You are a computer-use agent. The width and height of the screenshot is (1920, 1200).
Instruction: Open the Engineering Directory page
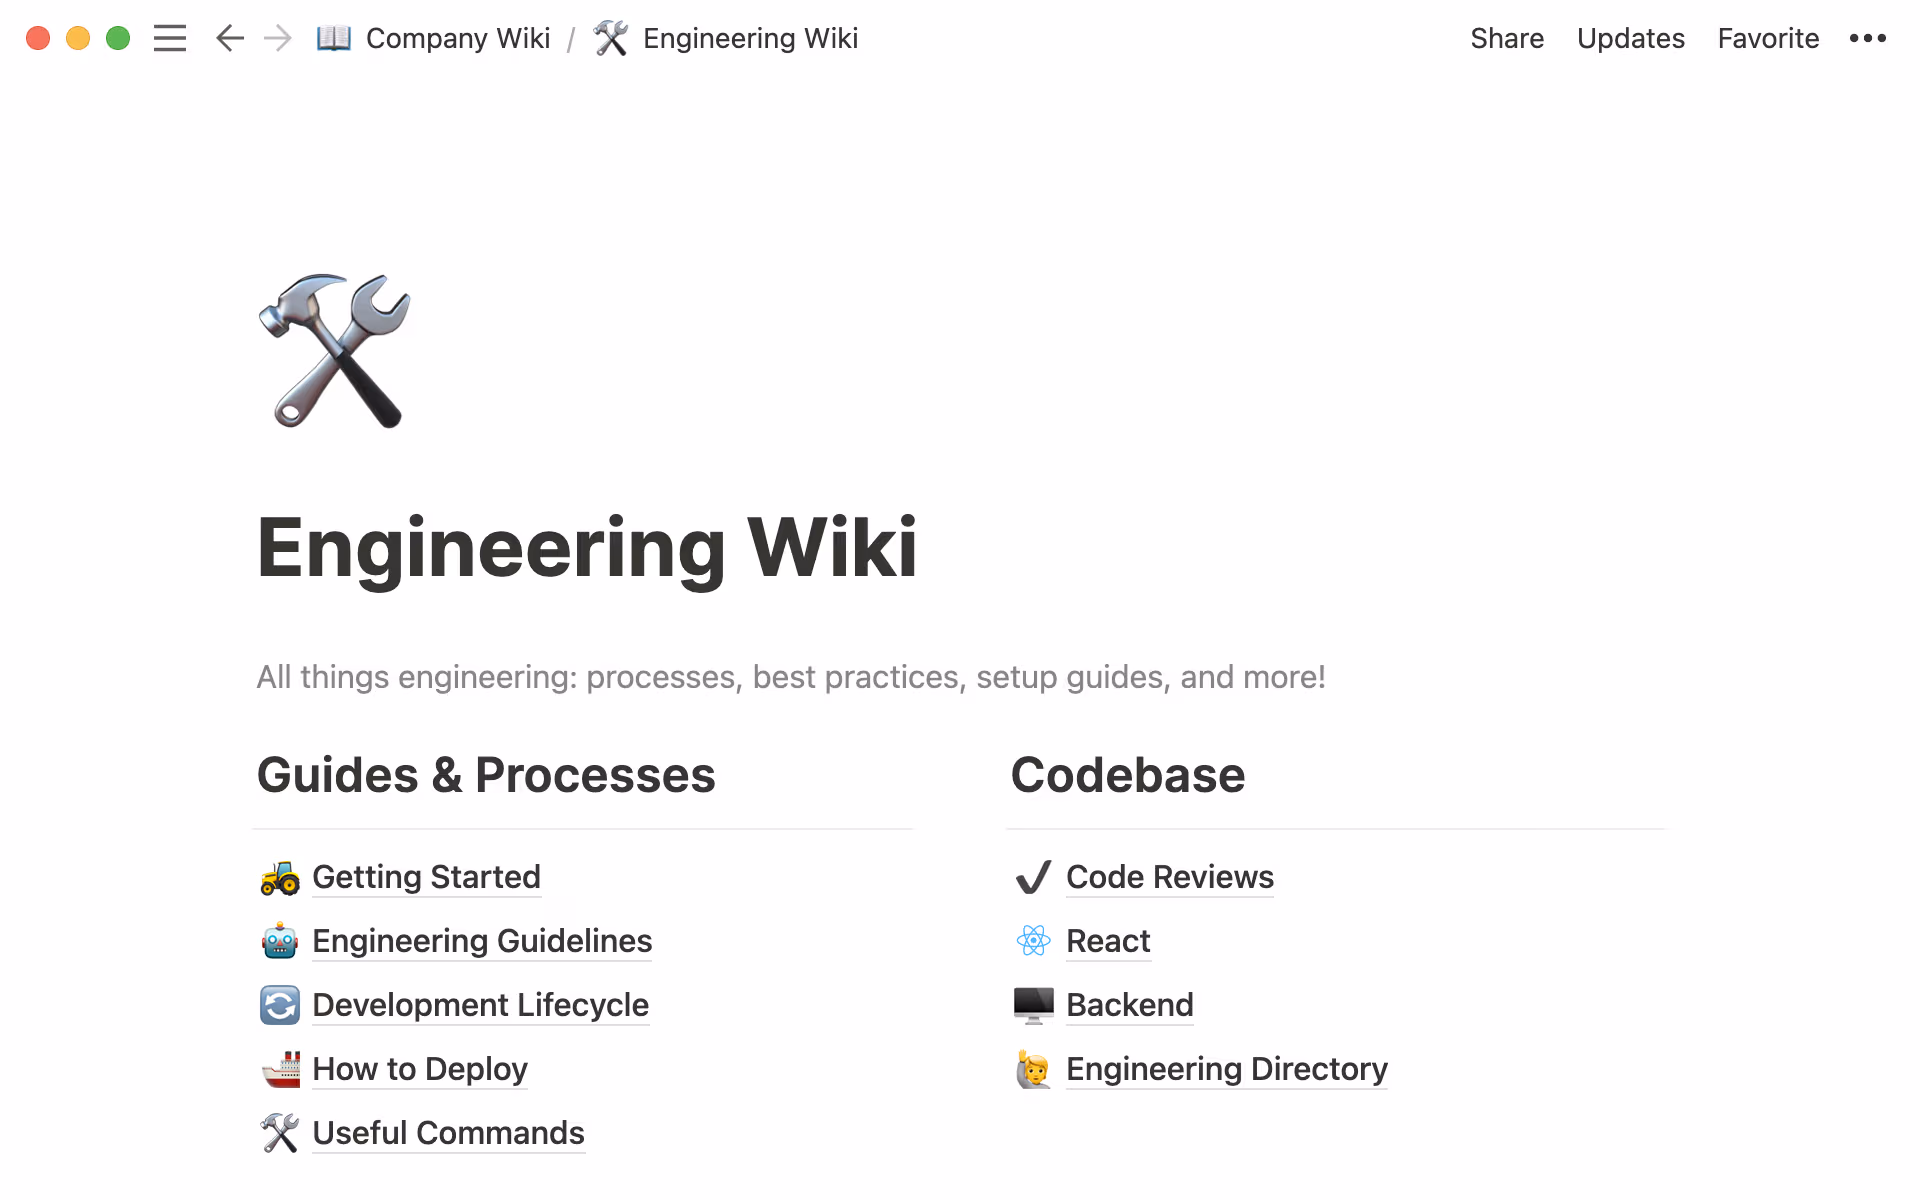pyautogui.click(x=1226, y=1069)
